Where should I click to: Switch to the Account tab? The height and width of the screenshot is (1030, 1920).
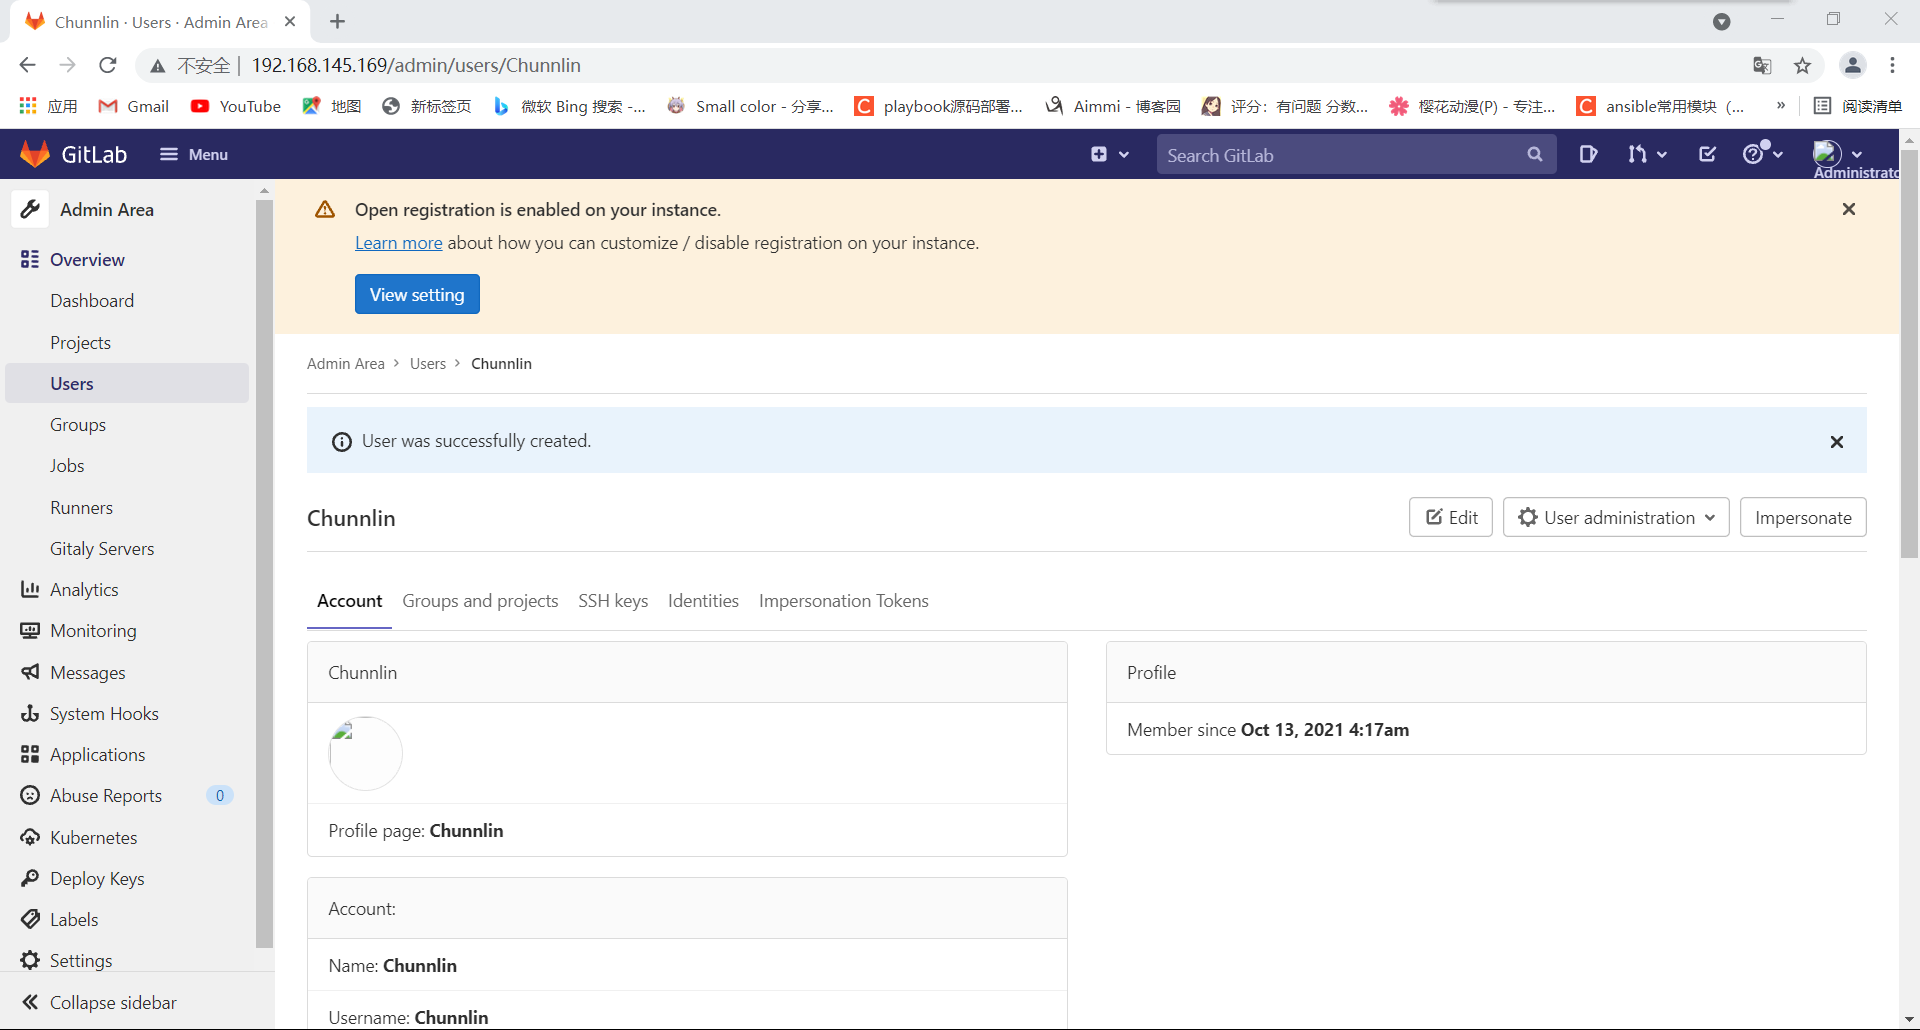click(x=350, y=601)
